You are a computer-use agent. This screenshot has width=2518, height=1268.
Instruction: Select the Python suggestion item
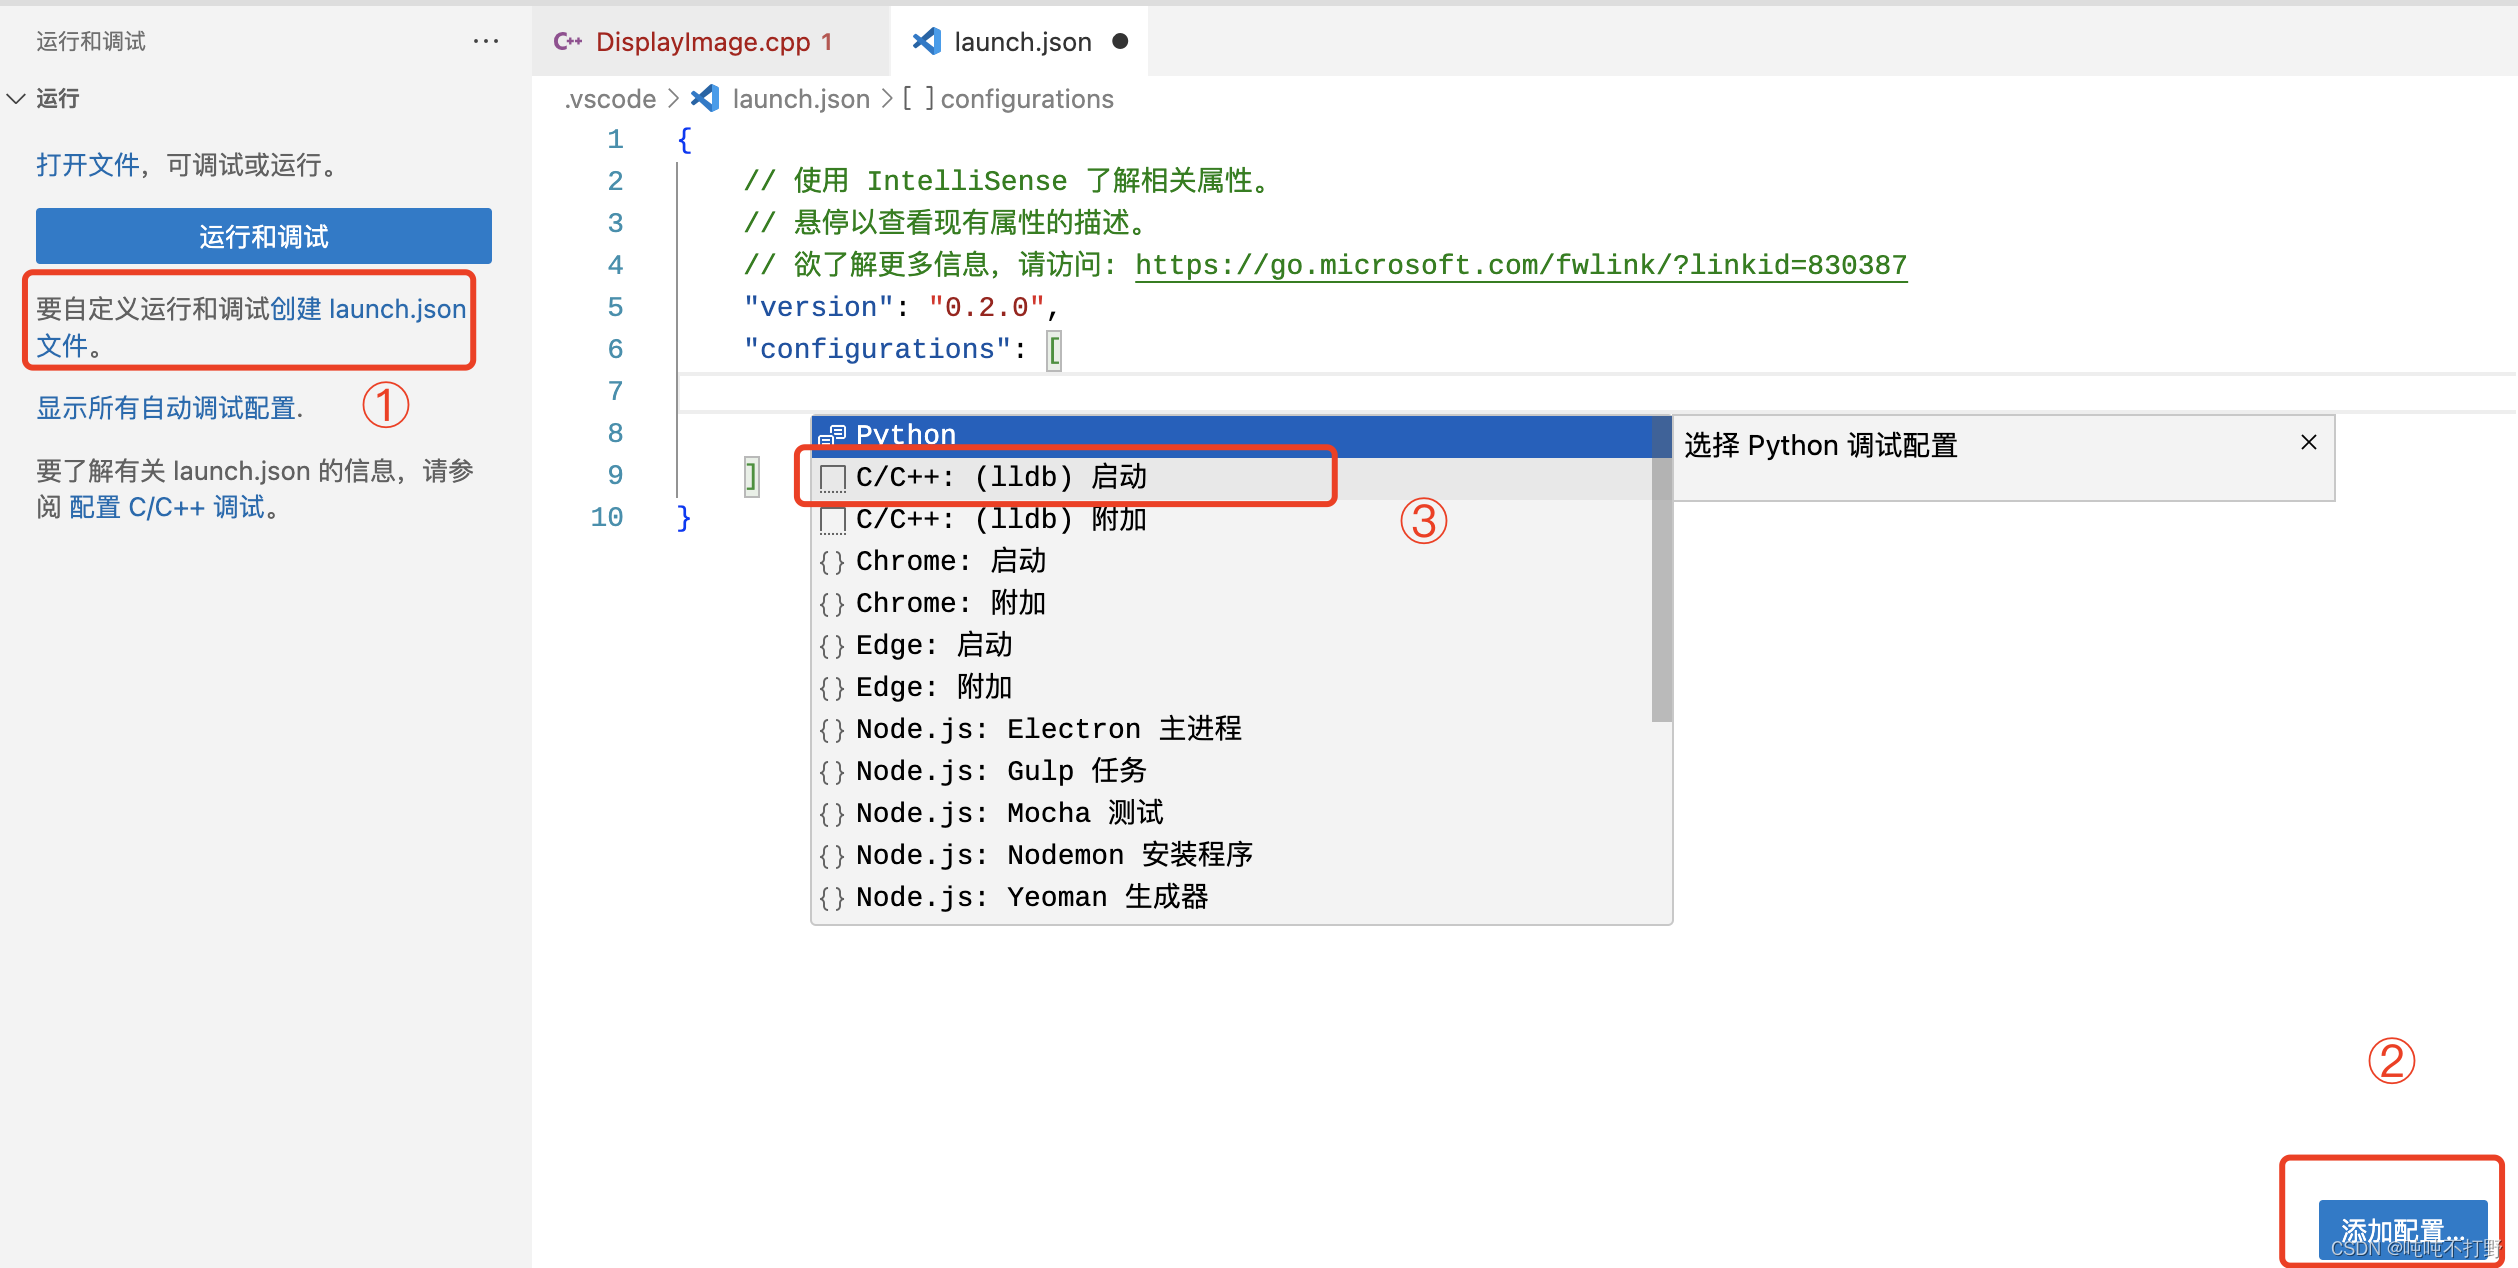coord(1232,435)
